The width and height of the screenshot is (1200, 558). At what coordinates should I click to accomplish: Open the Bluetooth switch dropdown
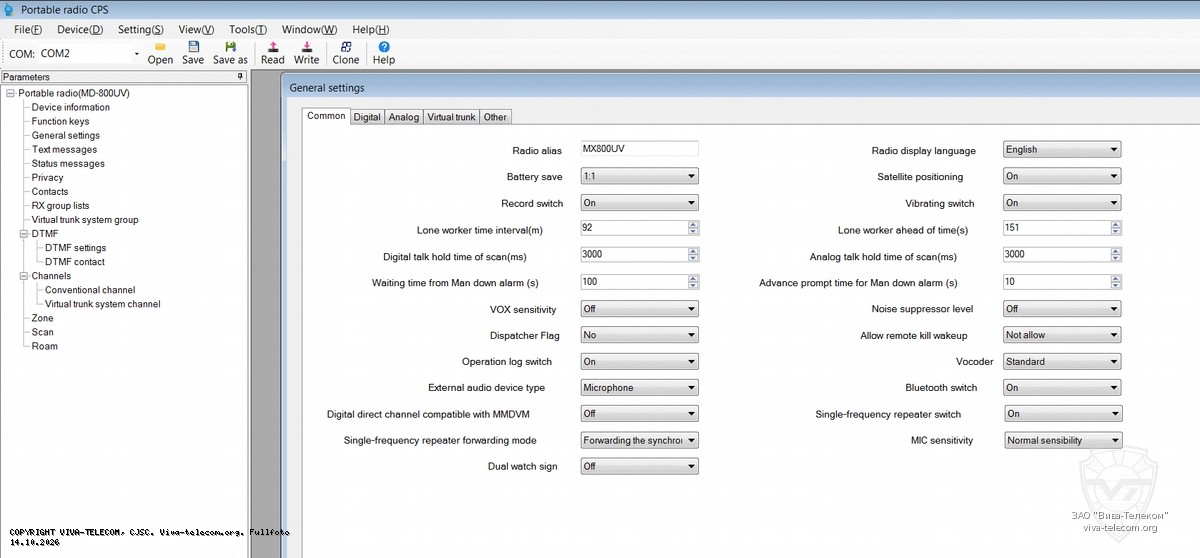click(x=1062, y=388)
